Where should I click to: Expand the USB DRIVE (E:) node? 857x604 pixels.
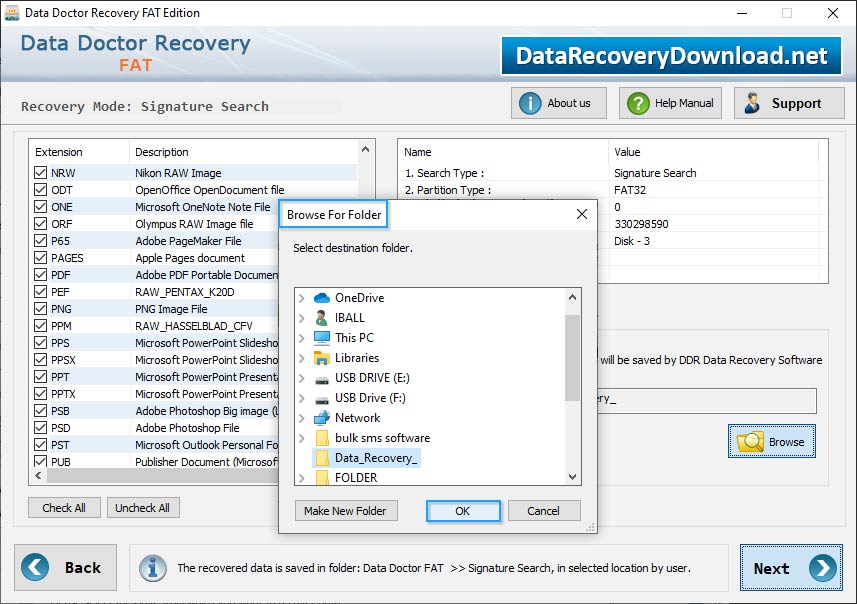pos(302,378)
